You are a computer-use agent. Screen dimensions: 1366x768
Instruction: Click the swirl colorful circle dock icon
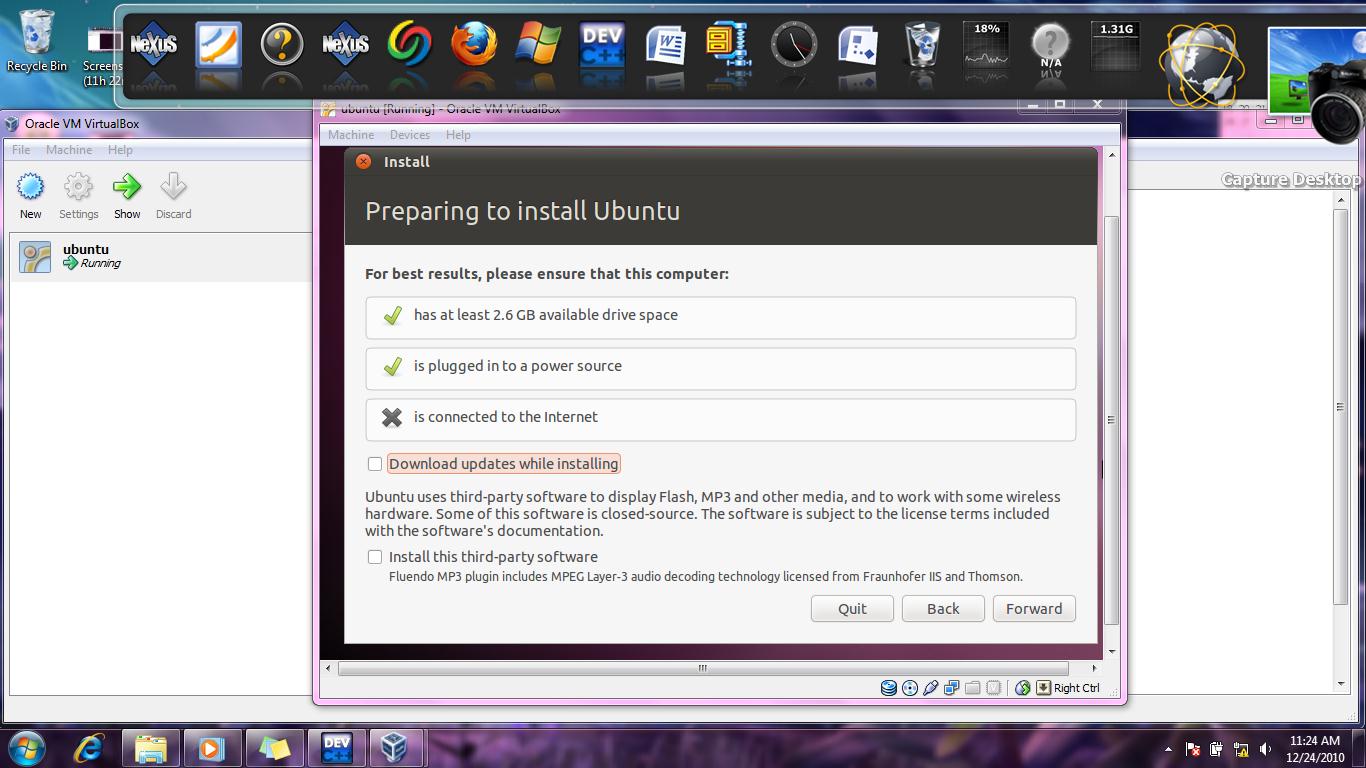(410, 44)
